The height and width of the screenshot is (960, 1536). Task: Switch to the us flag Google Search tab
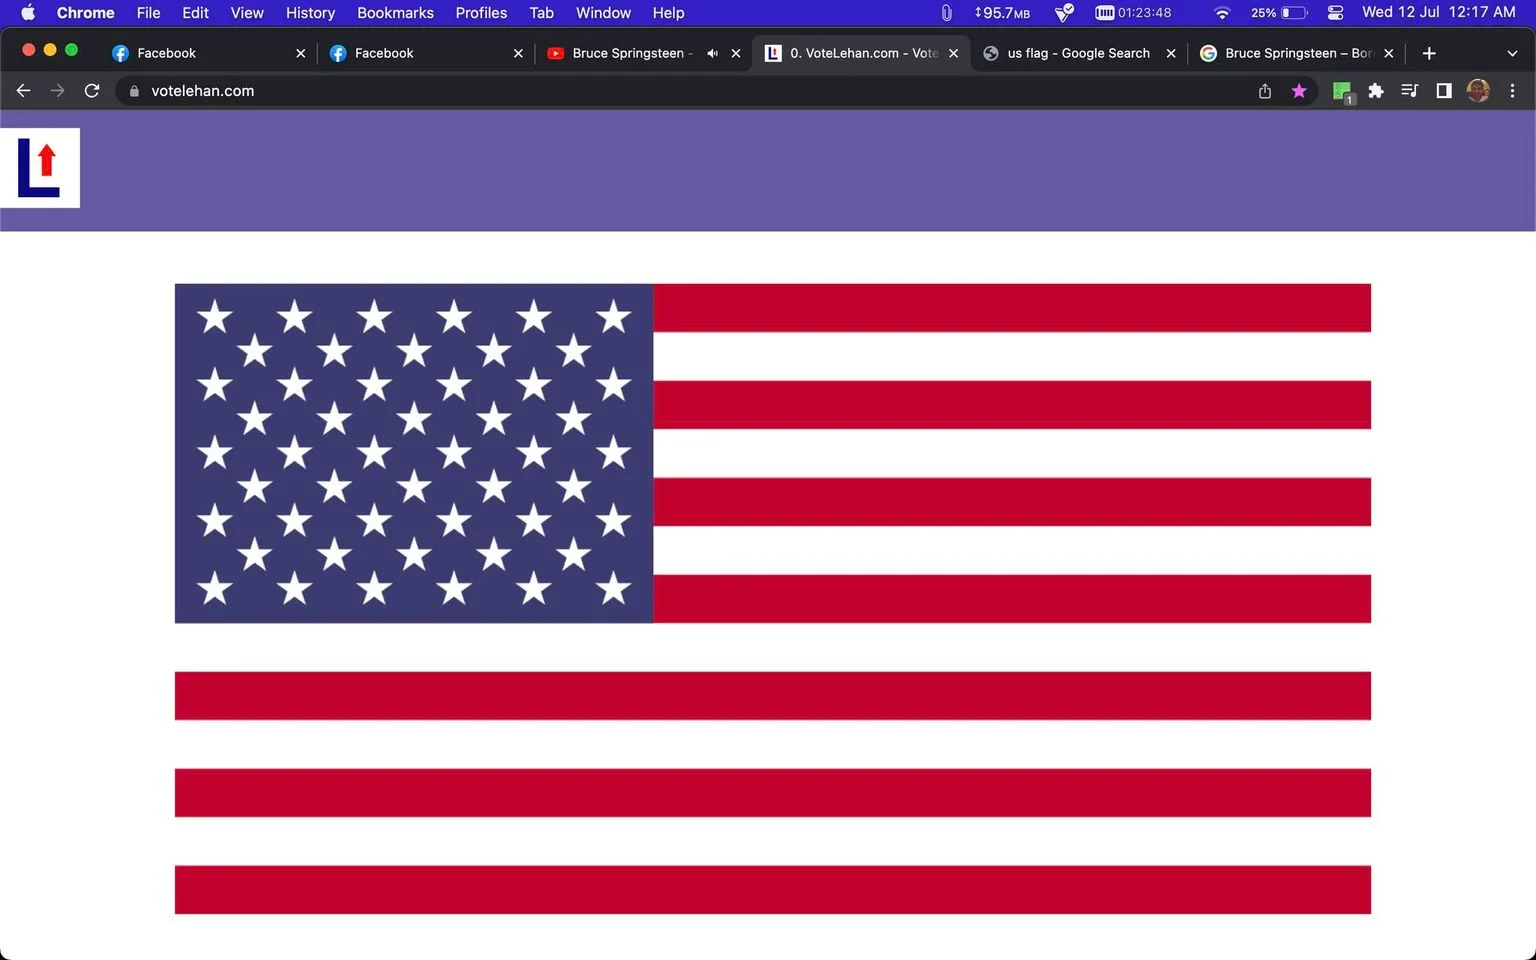click(1077, 53)
